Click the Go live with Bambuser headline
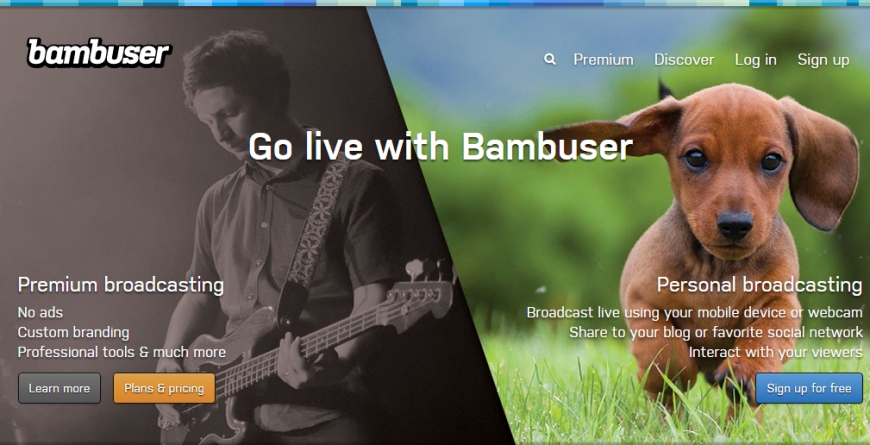Screen dimensions: 870x445 coord(441,147)
